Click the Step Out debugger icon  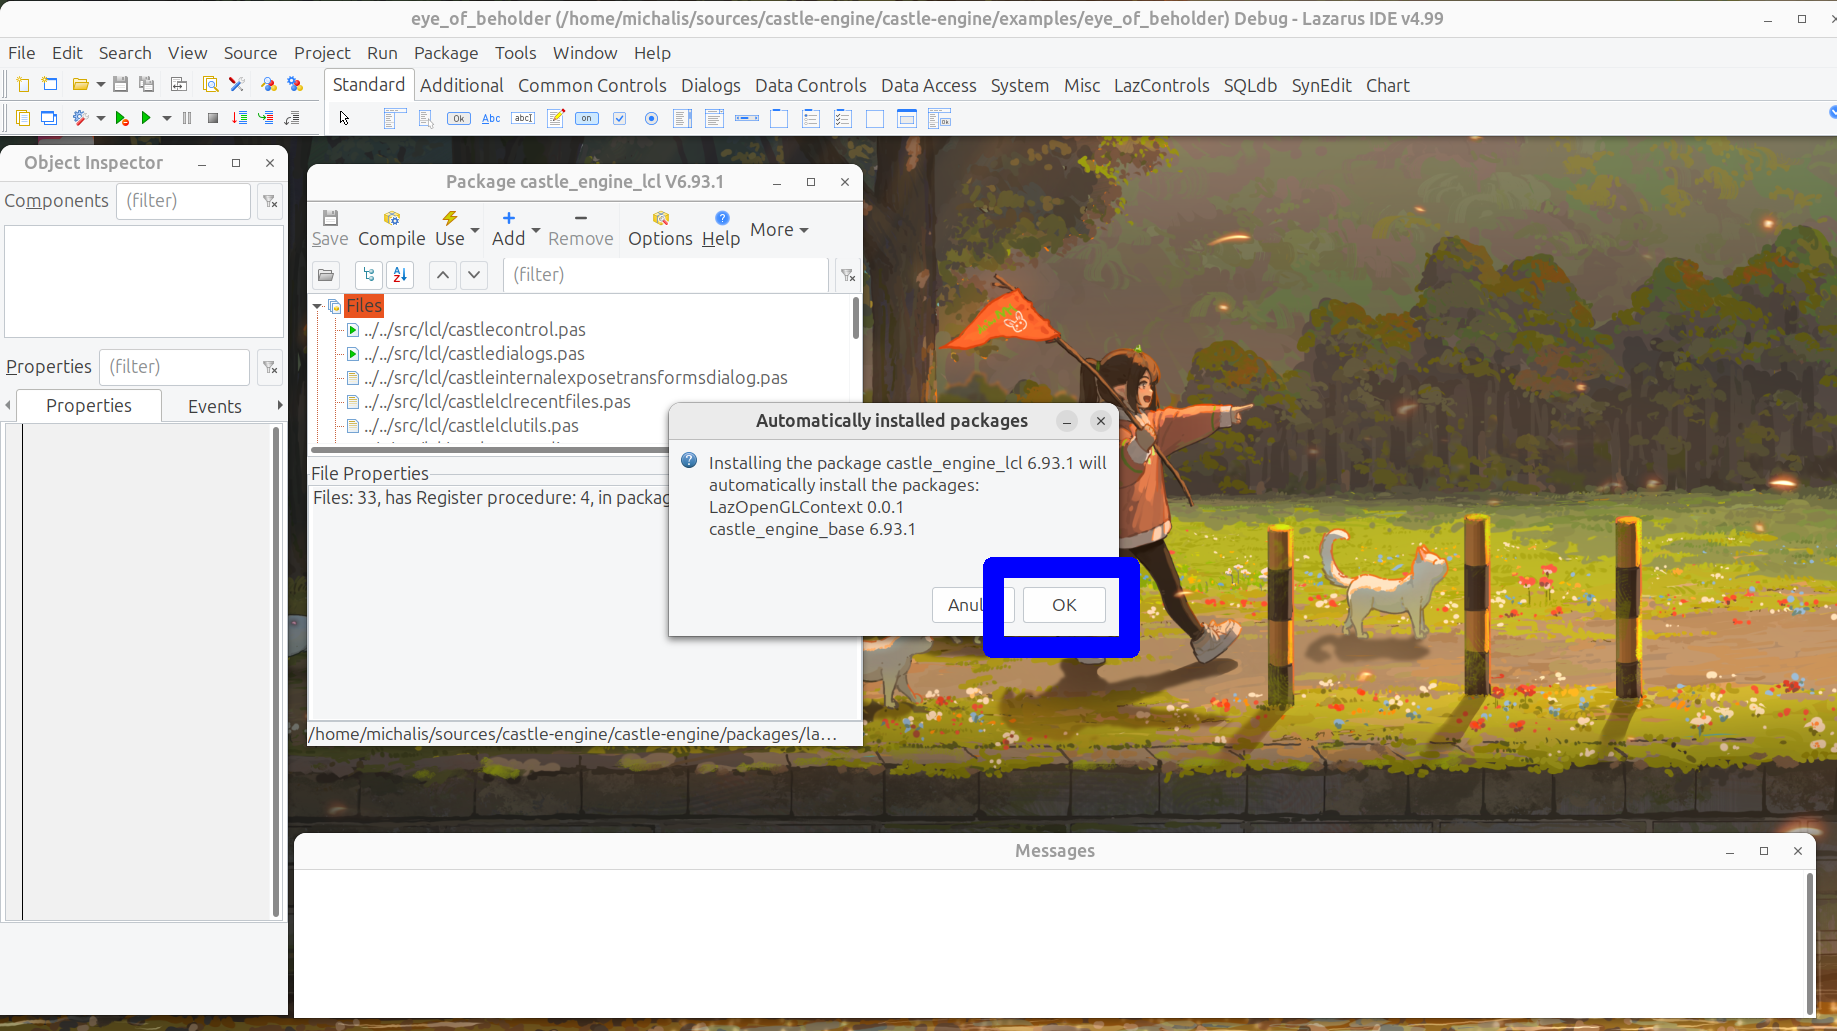(292, 118)
